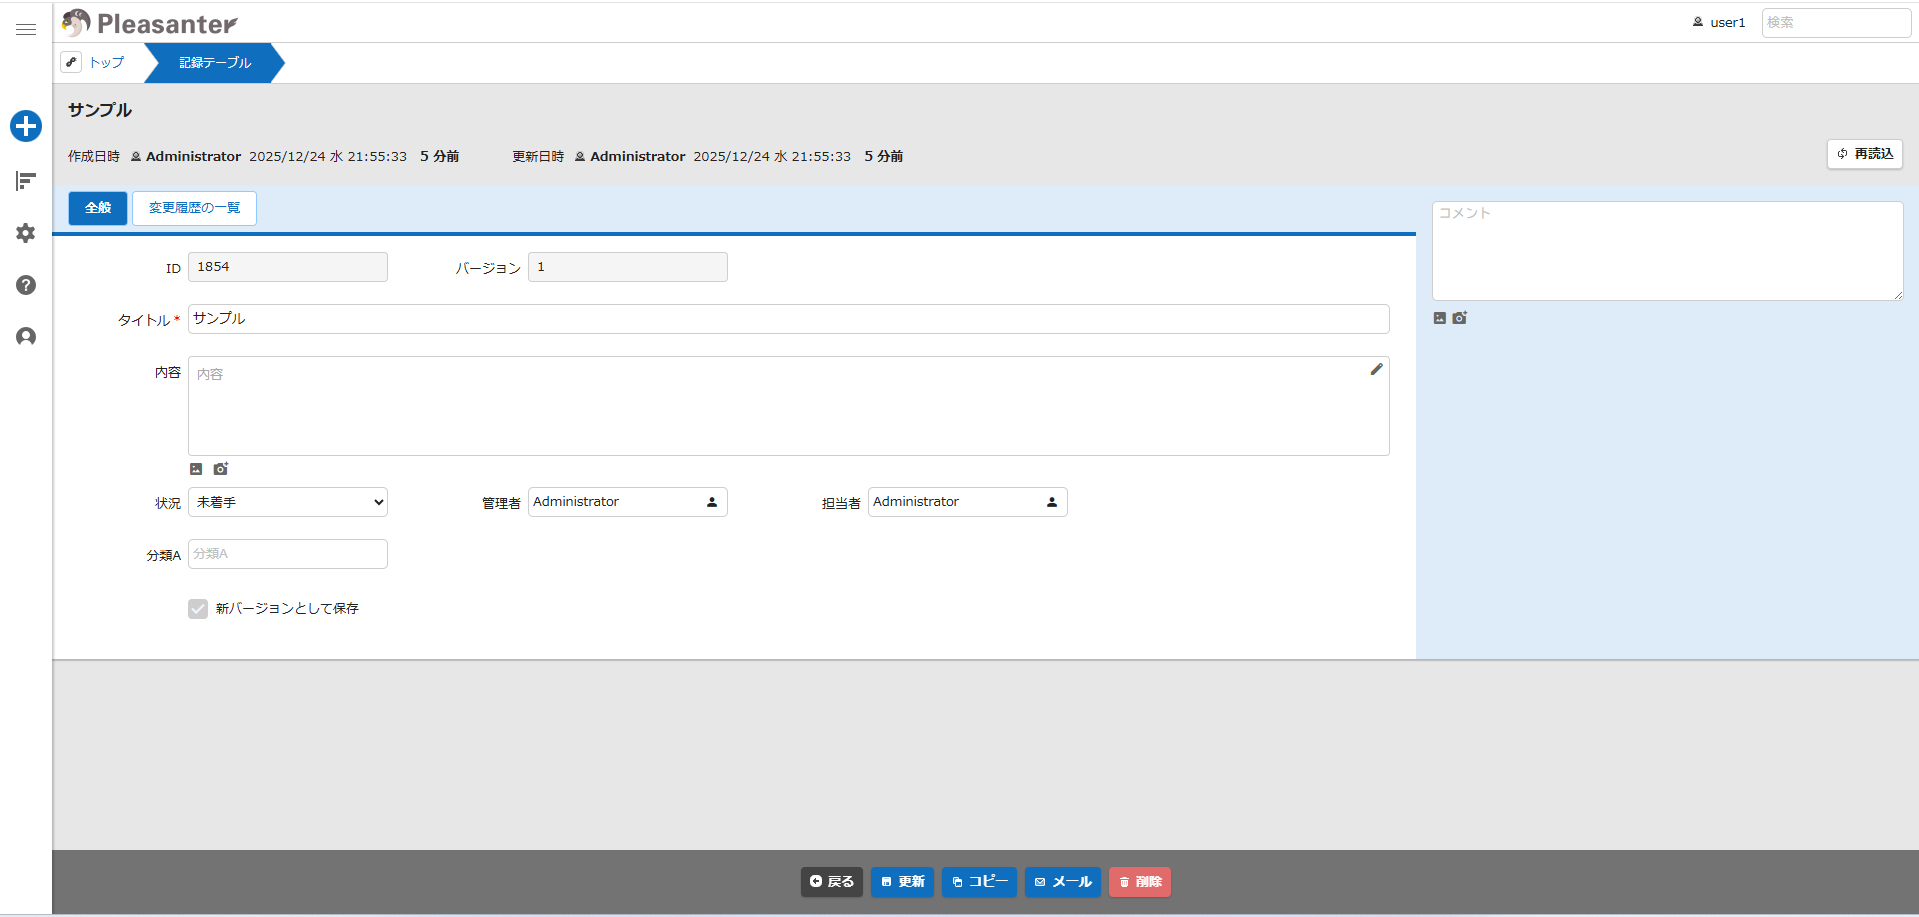Click the blue plus new-record icon
This screenshot has height=917, width=1919.
(x=26, y=126)
